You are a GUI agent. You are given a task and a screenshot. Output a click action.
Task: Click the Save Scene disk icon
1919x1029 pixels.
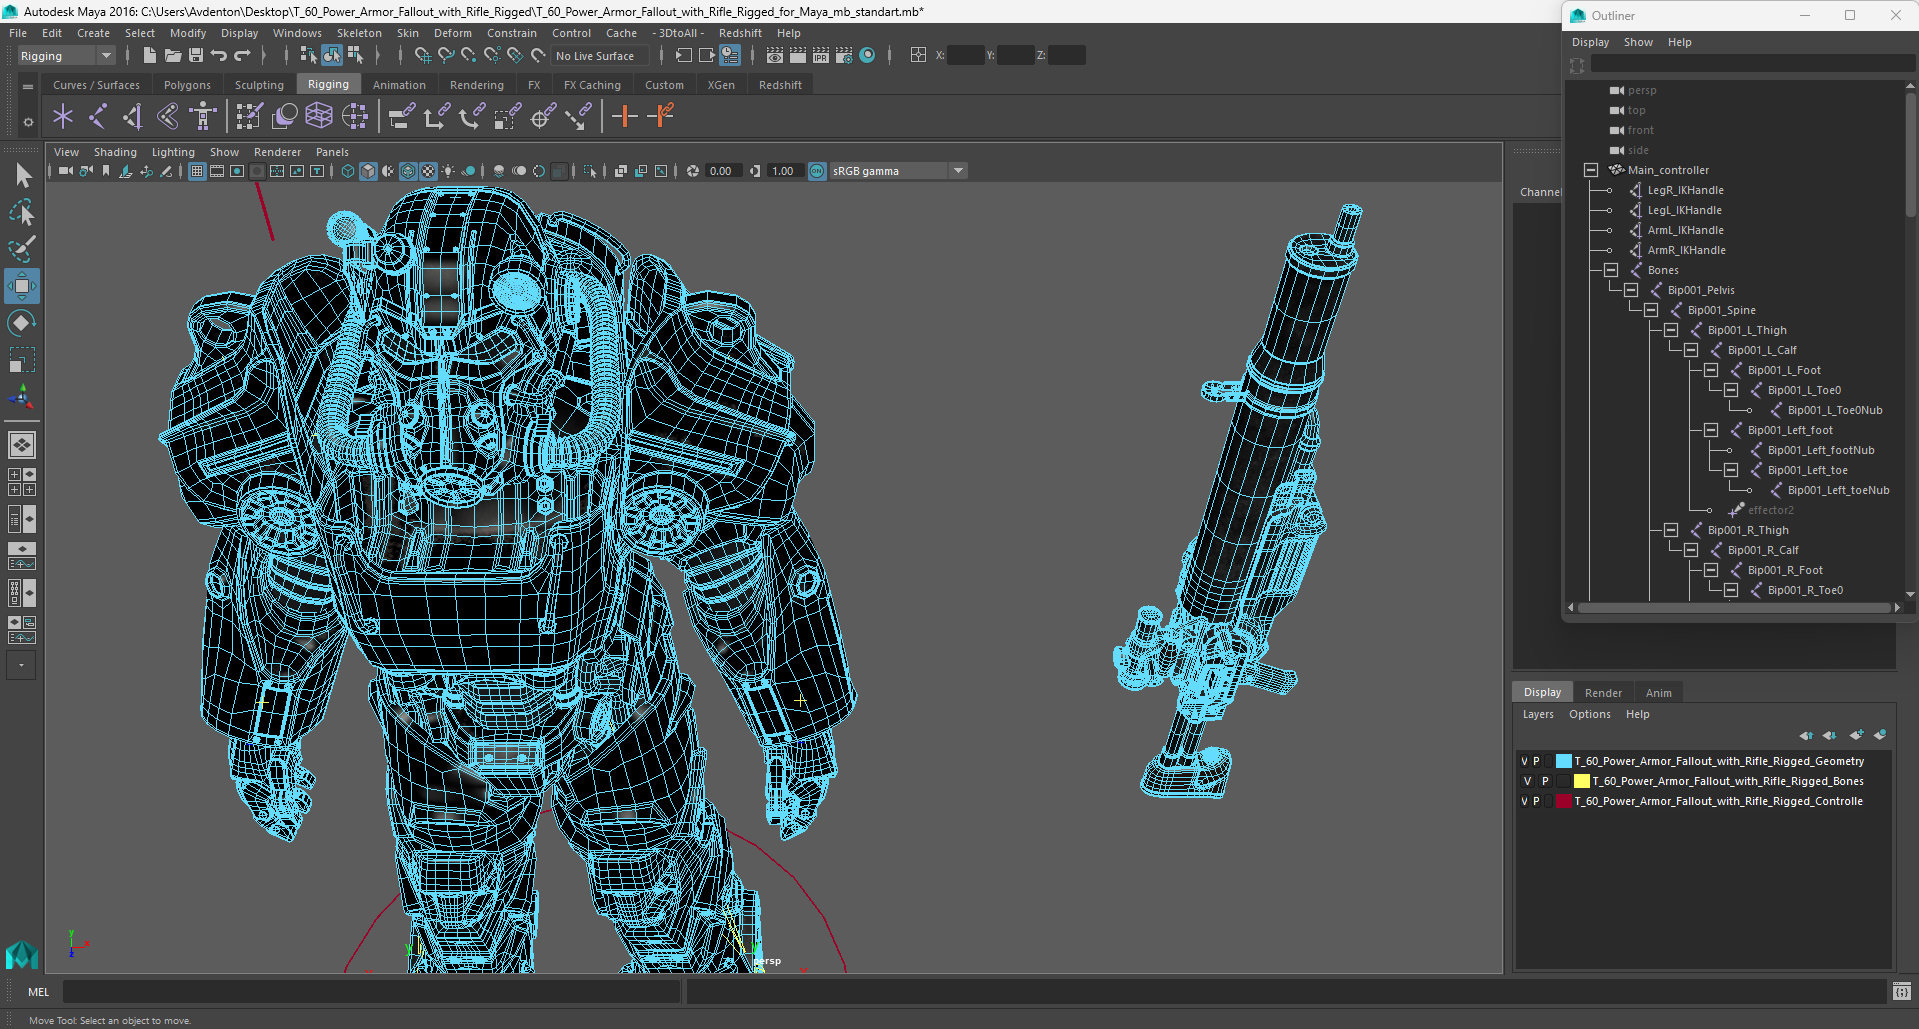(196, 56)
